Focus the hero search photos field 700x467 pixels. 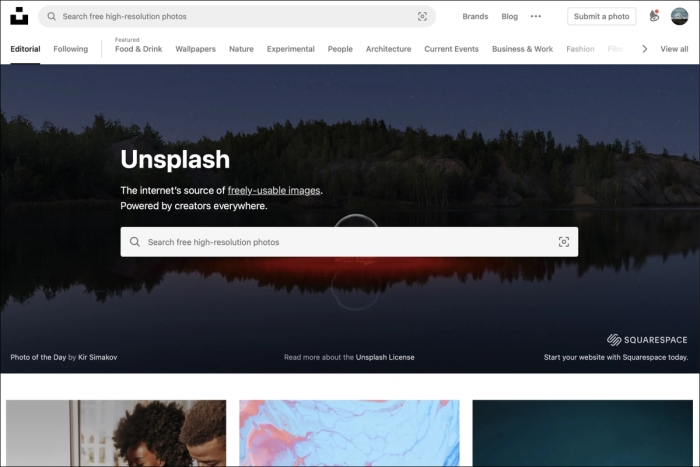click(349, 242)
